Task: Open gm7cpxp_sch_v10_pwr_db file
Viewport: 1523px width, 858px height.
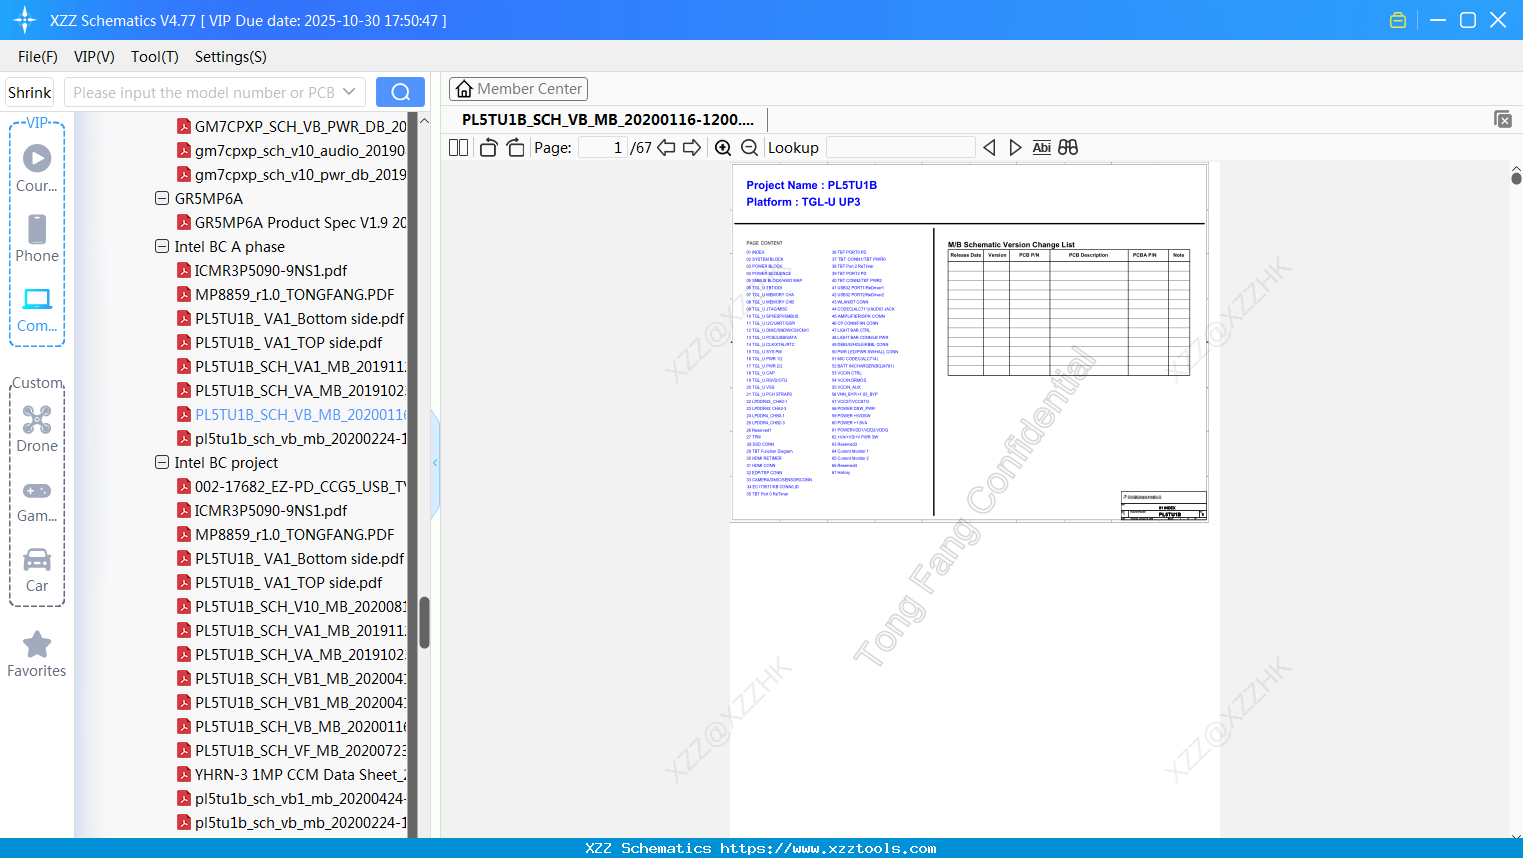Action: 292,174
